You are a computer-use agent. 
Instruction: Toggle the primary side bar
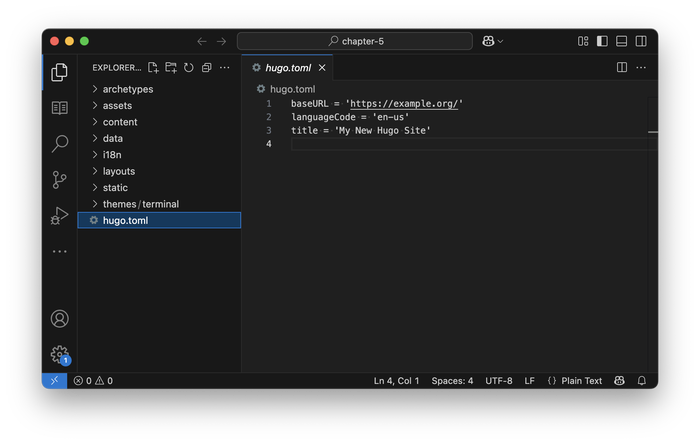pos(602,41)
